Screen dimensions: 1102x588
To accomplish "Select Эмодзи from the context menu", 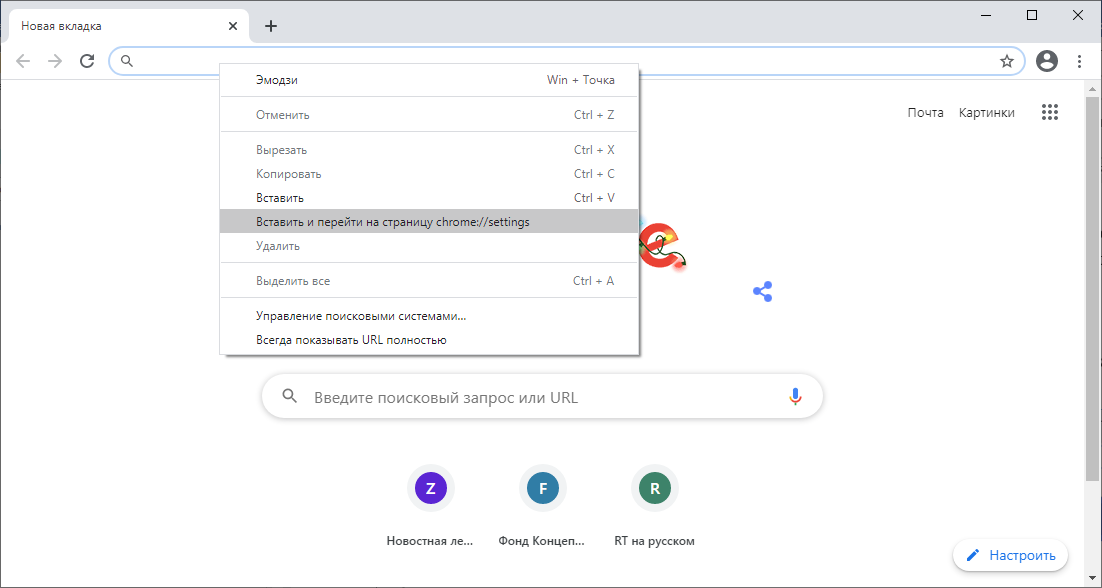I will 277,80.
